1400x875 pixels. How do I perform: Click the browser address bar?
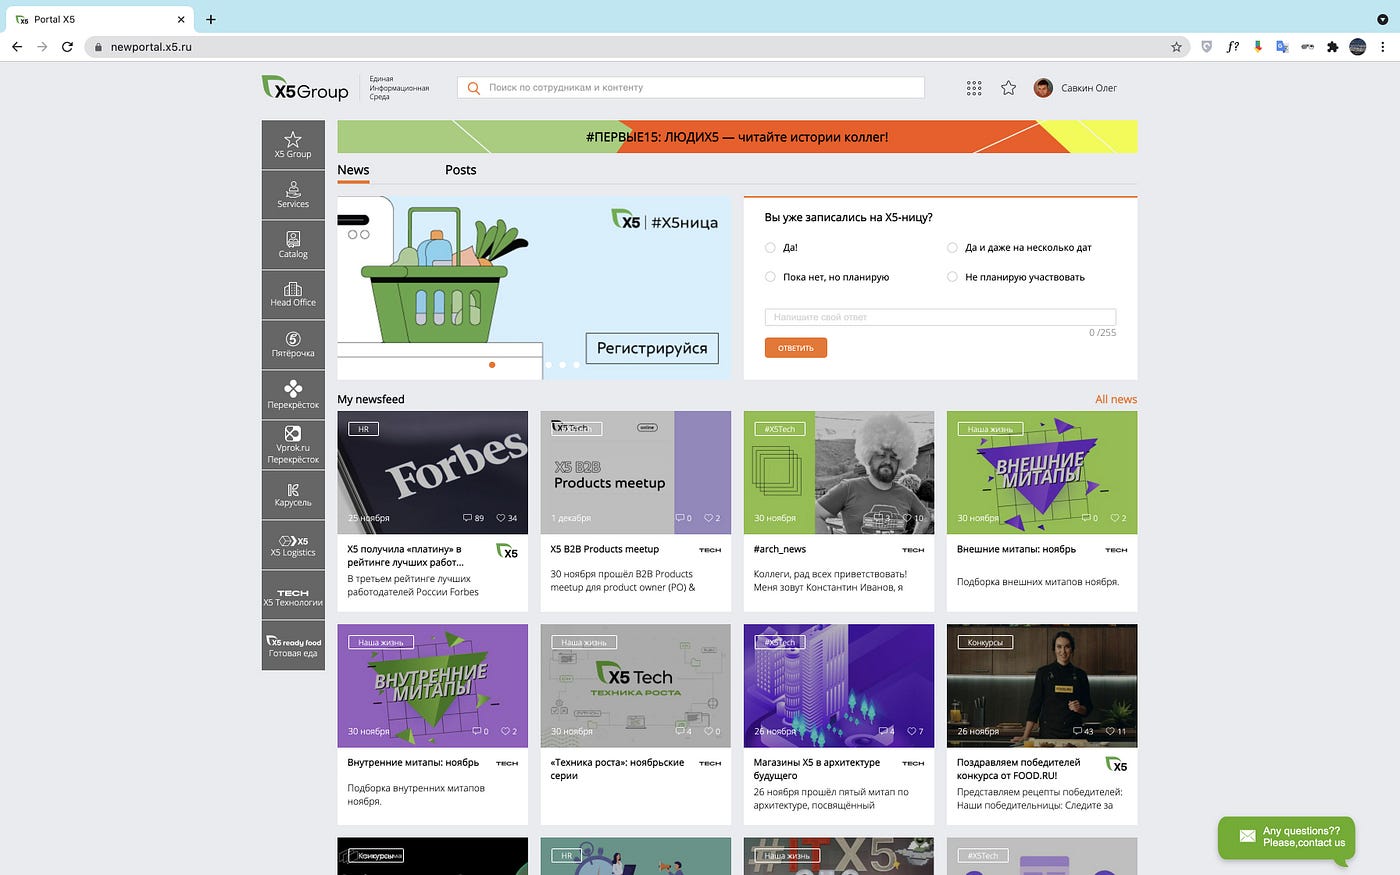[637, 47]
